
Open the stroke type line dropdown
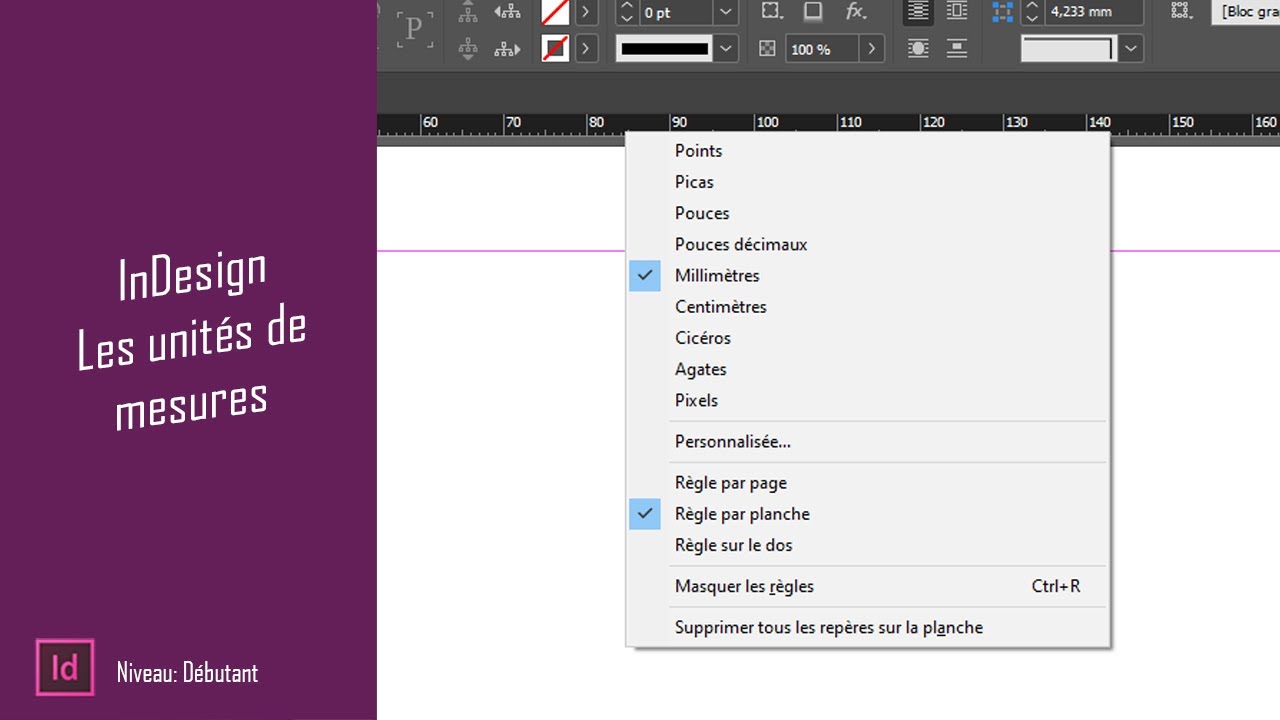pyautogui.click(x=727, y=48)
